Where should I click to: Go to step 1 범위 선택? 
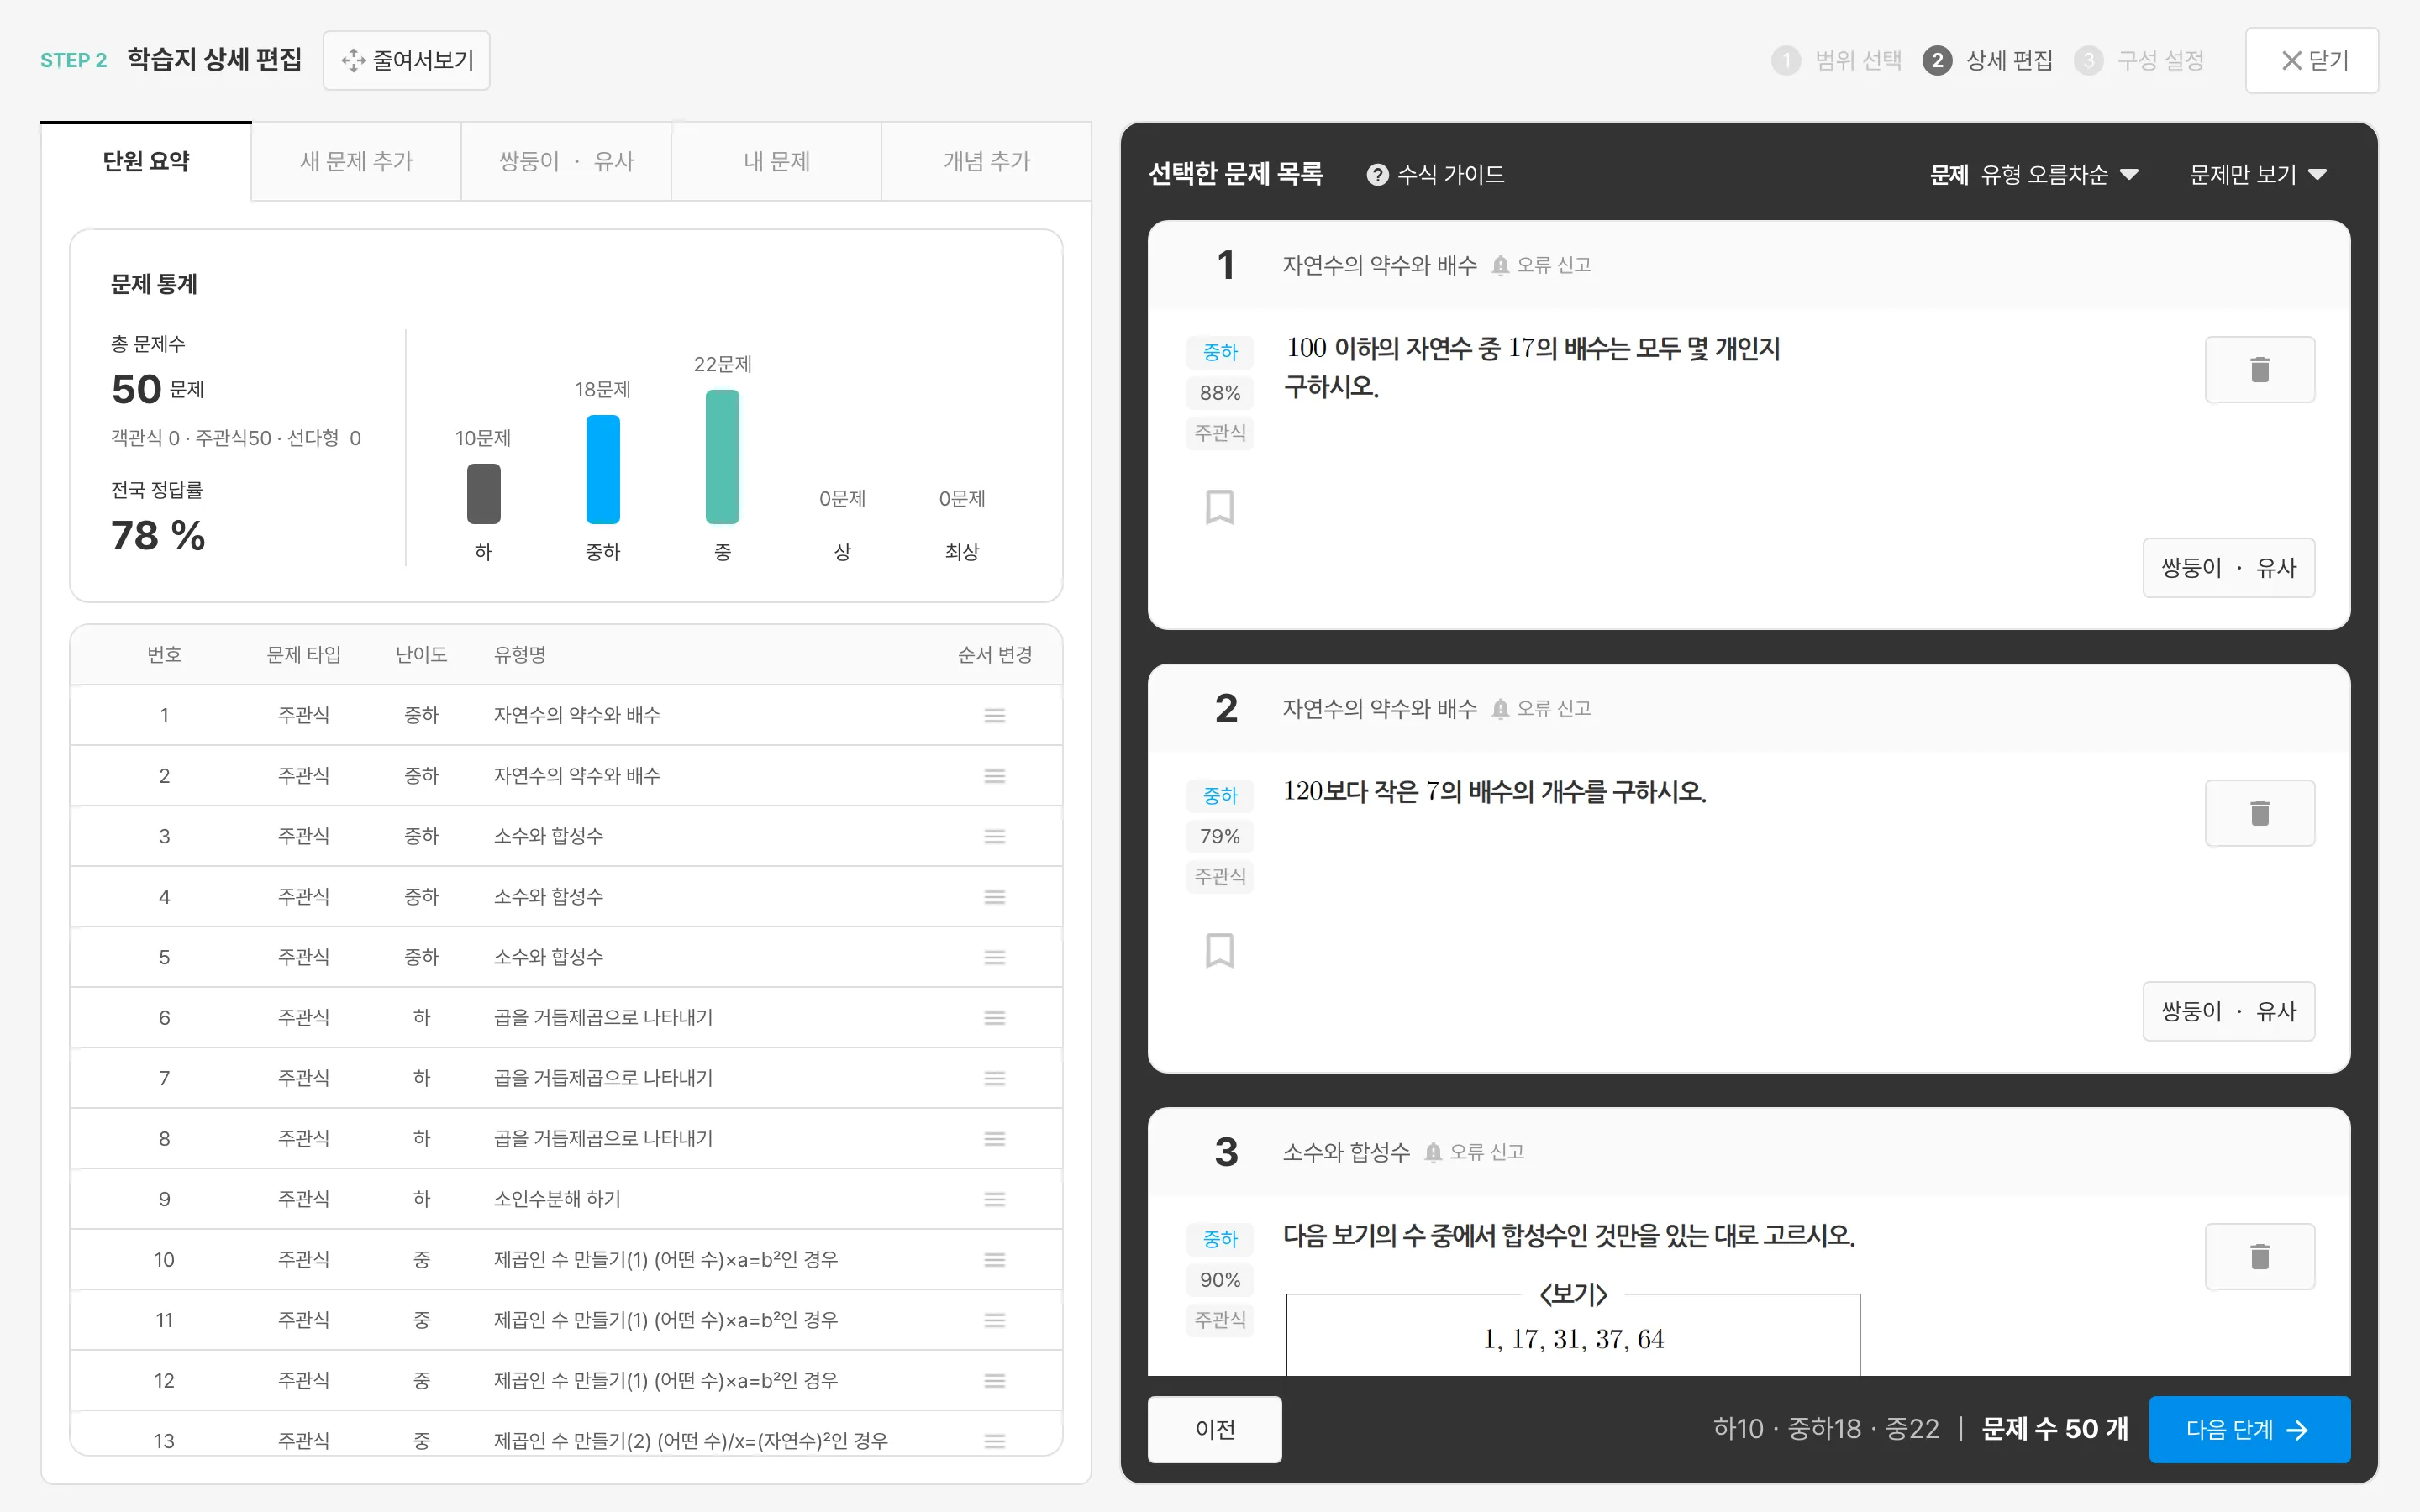coord(1836,60)
